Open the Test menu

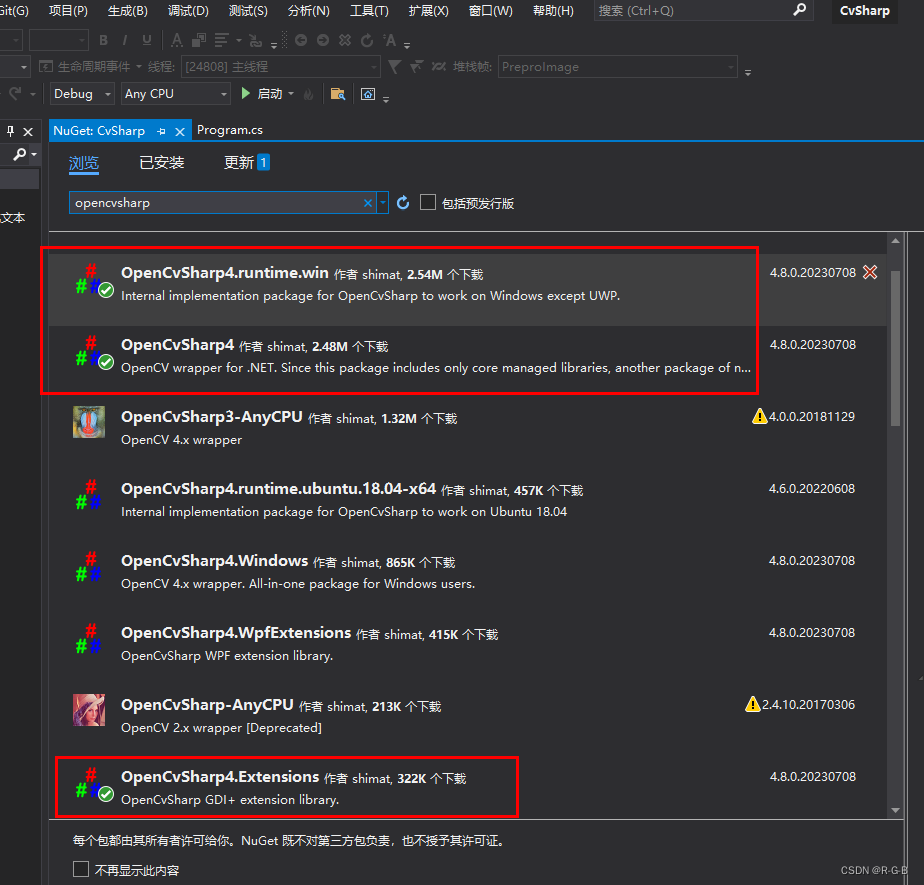pyautogui.click(x=248, y=11)
